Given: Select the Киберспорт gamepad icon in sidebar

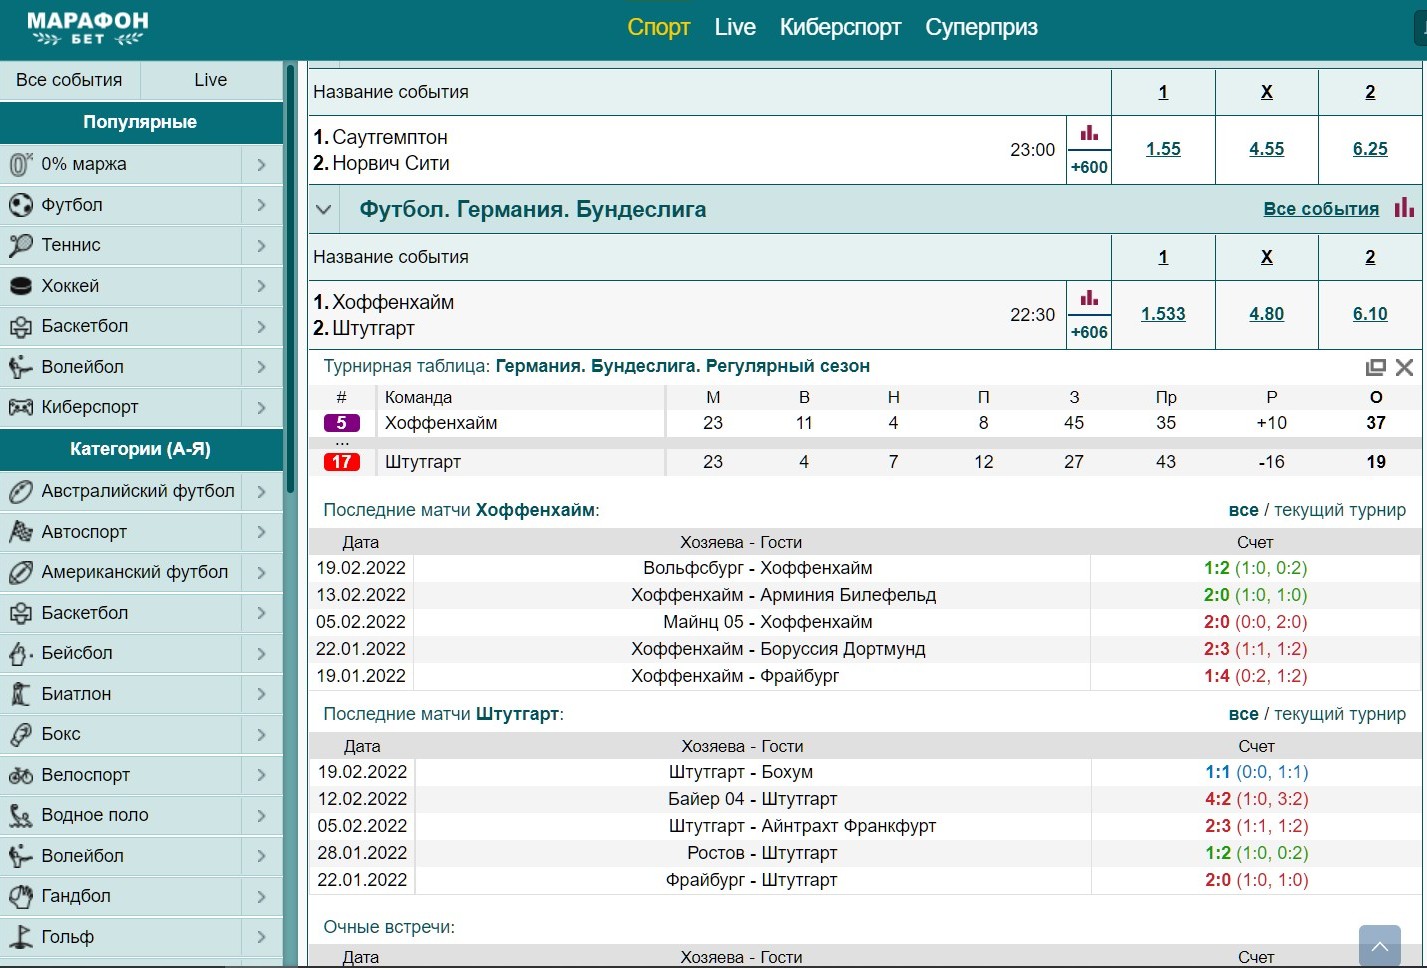Looking at the screenshot, I should point(20,407).
